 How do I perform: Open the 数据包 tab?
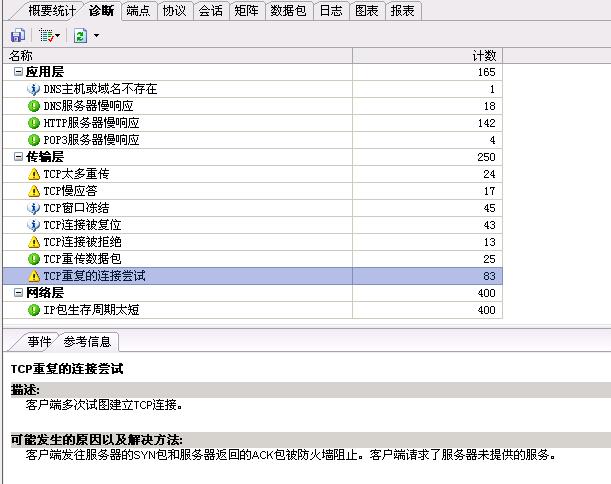pos(288,11)
